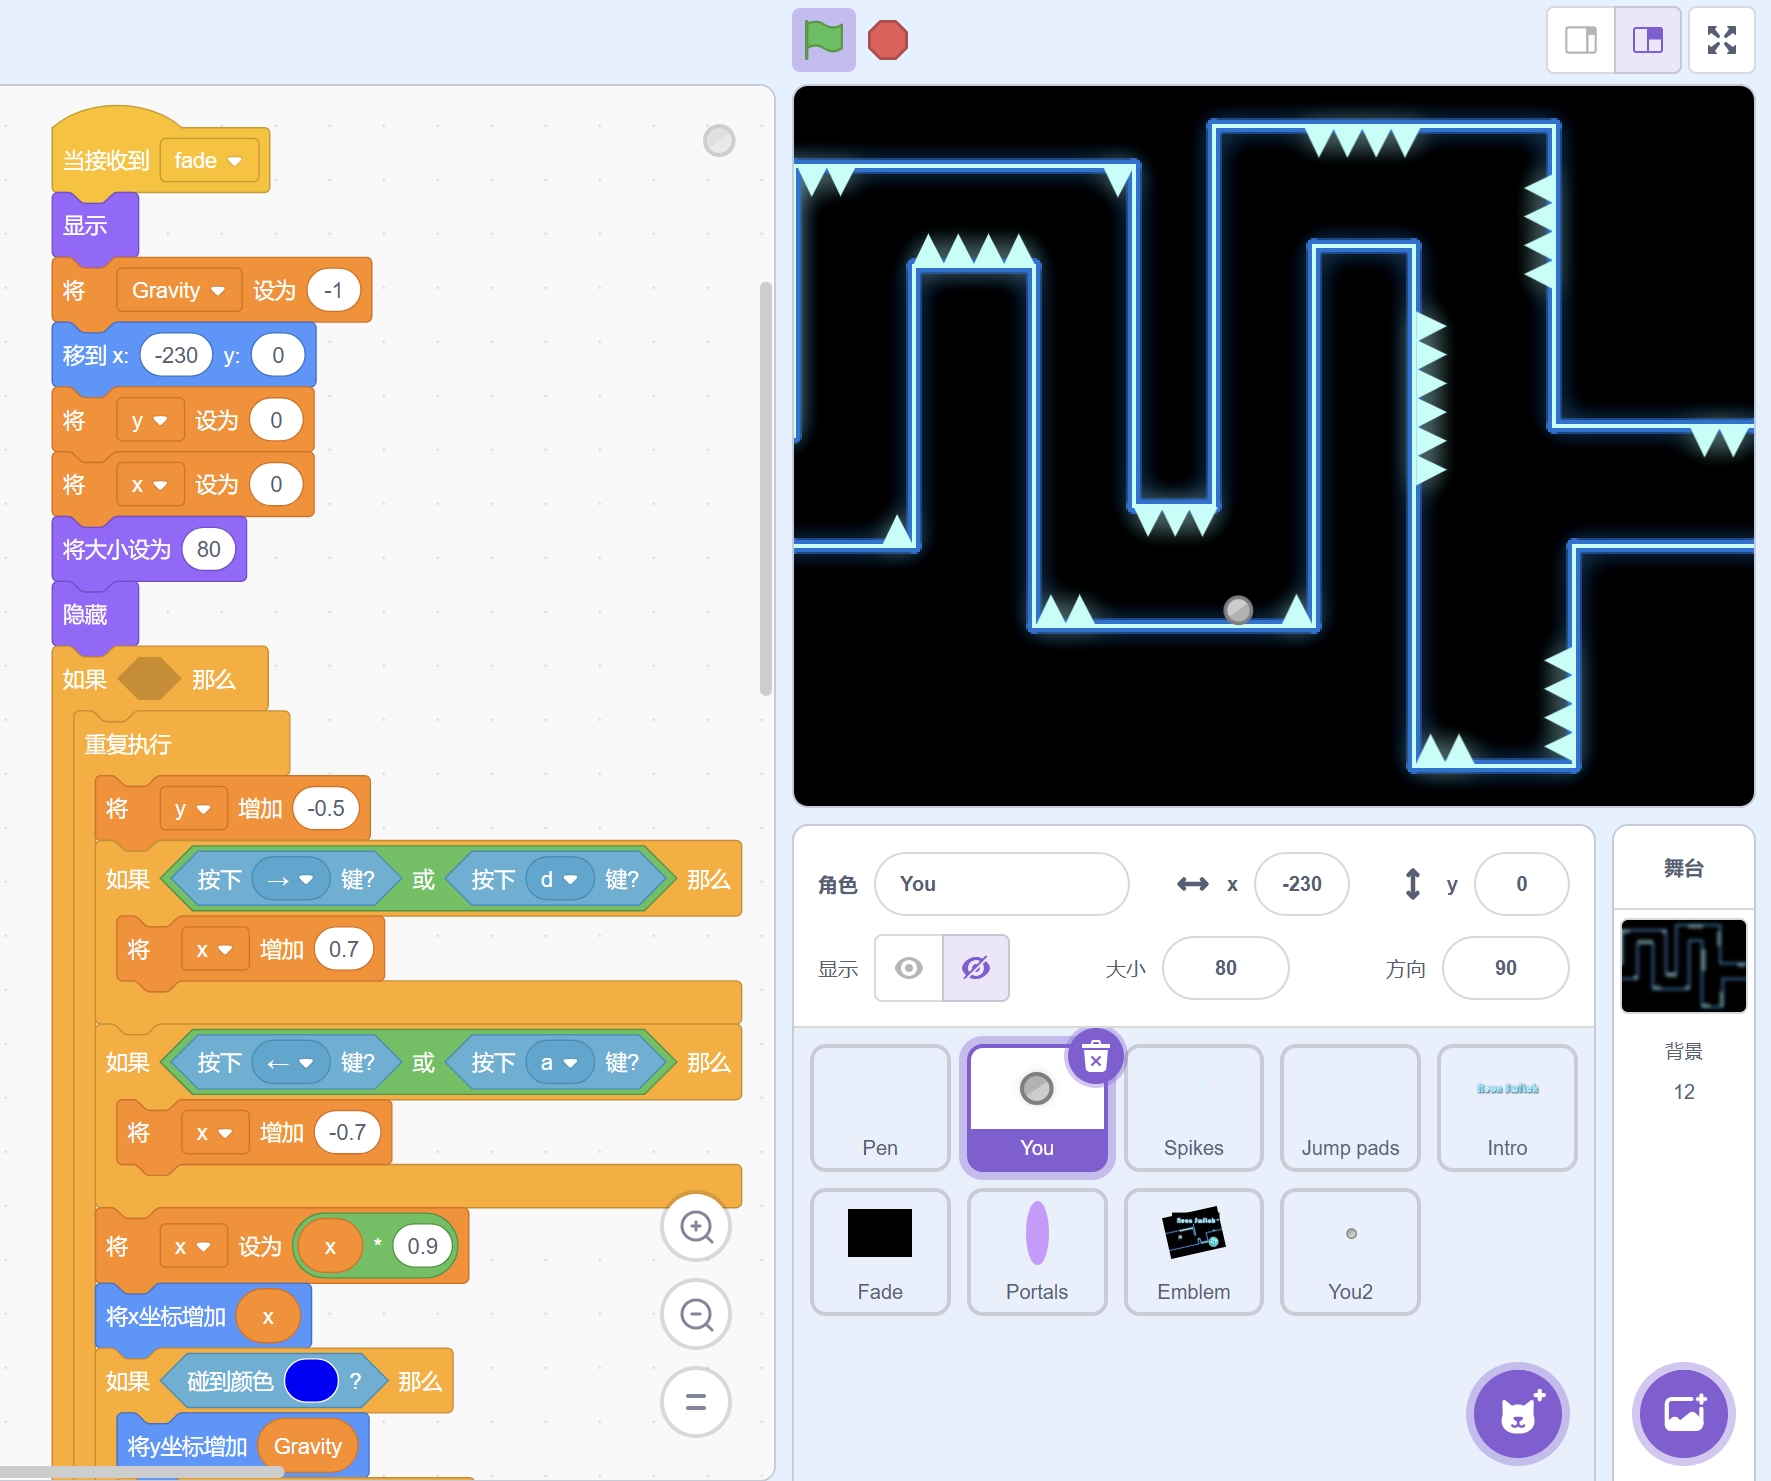Reset workspace zoom with equals icon
Image resolution: width=1771 pixels, height=1481 pixels.
tap(696, 1401)
